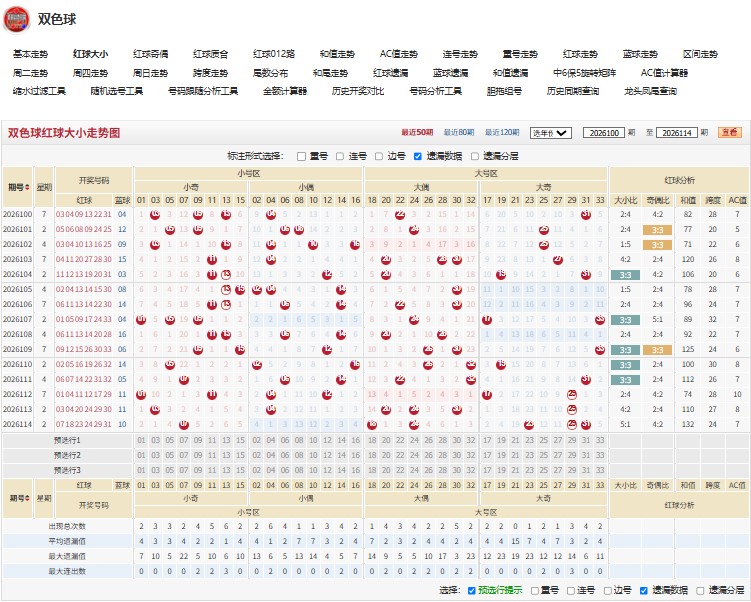Focus end period field 2026114
The height and width of the screenshot is (602, 751).
[x=677, y=133]
